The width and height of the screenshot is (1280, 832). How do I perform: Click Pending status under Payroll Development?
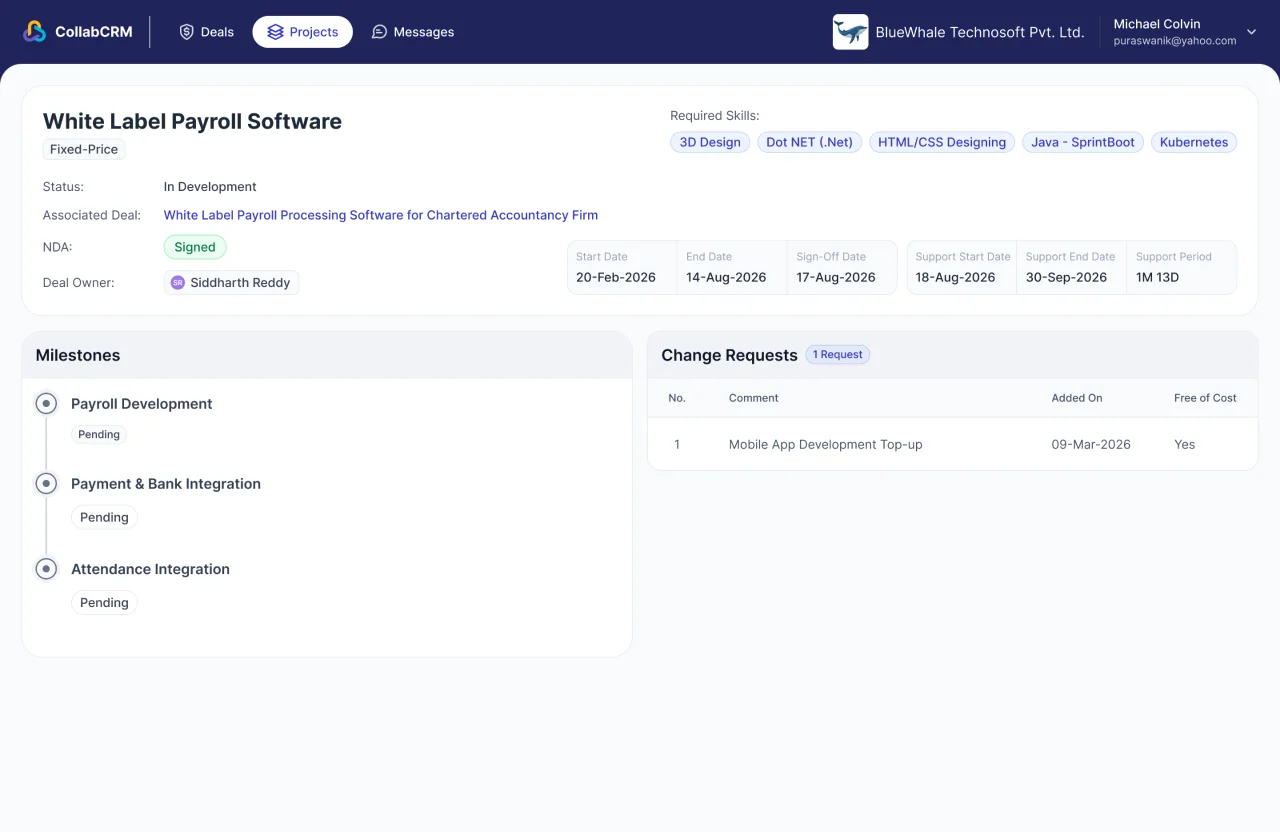[x=99, y=435]
